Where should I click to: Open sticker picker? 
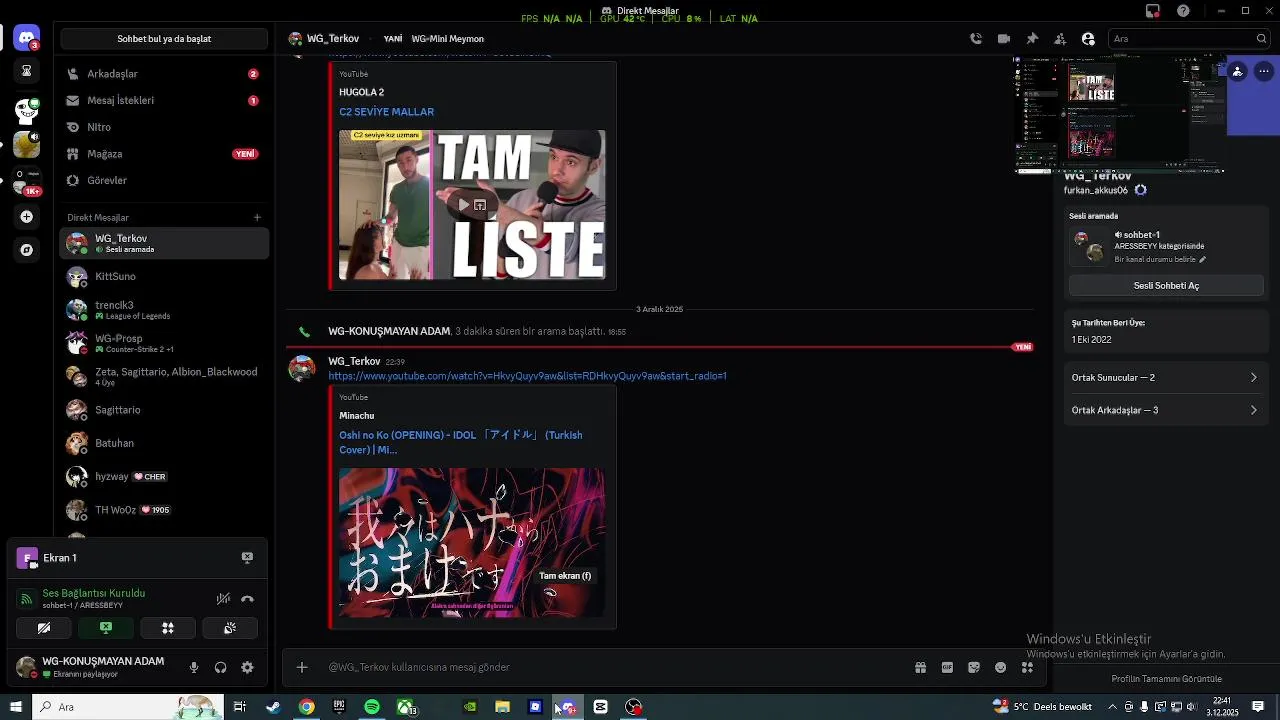974,667
